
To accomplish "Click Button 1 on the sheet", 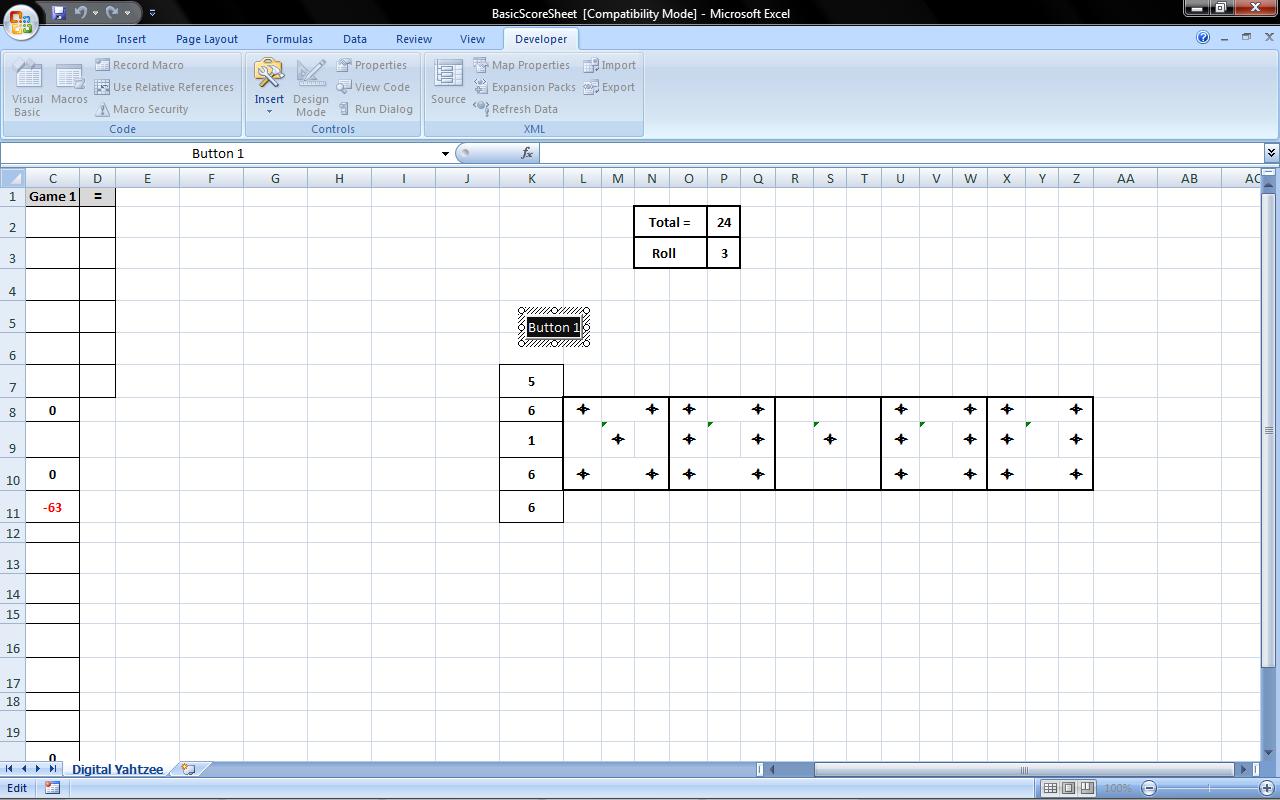I will pyautogui.click(x=554, y=327).
